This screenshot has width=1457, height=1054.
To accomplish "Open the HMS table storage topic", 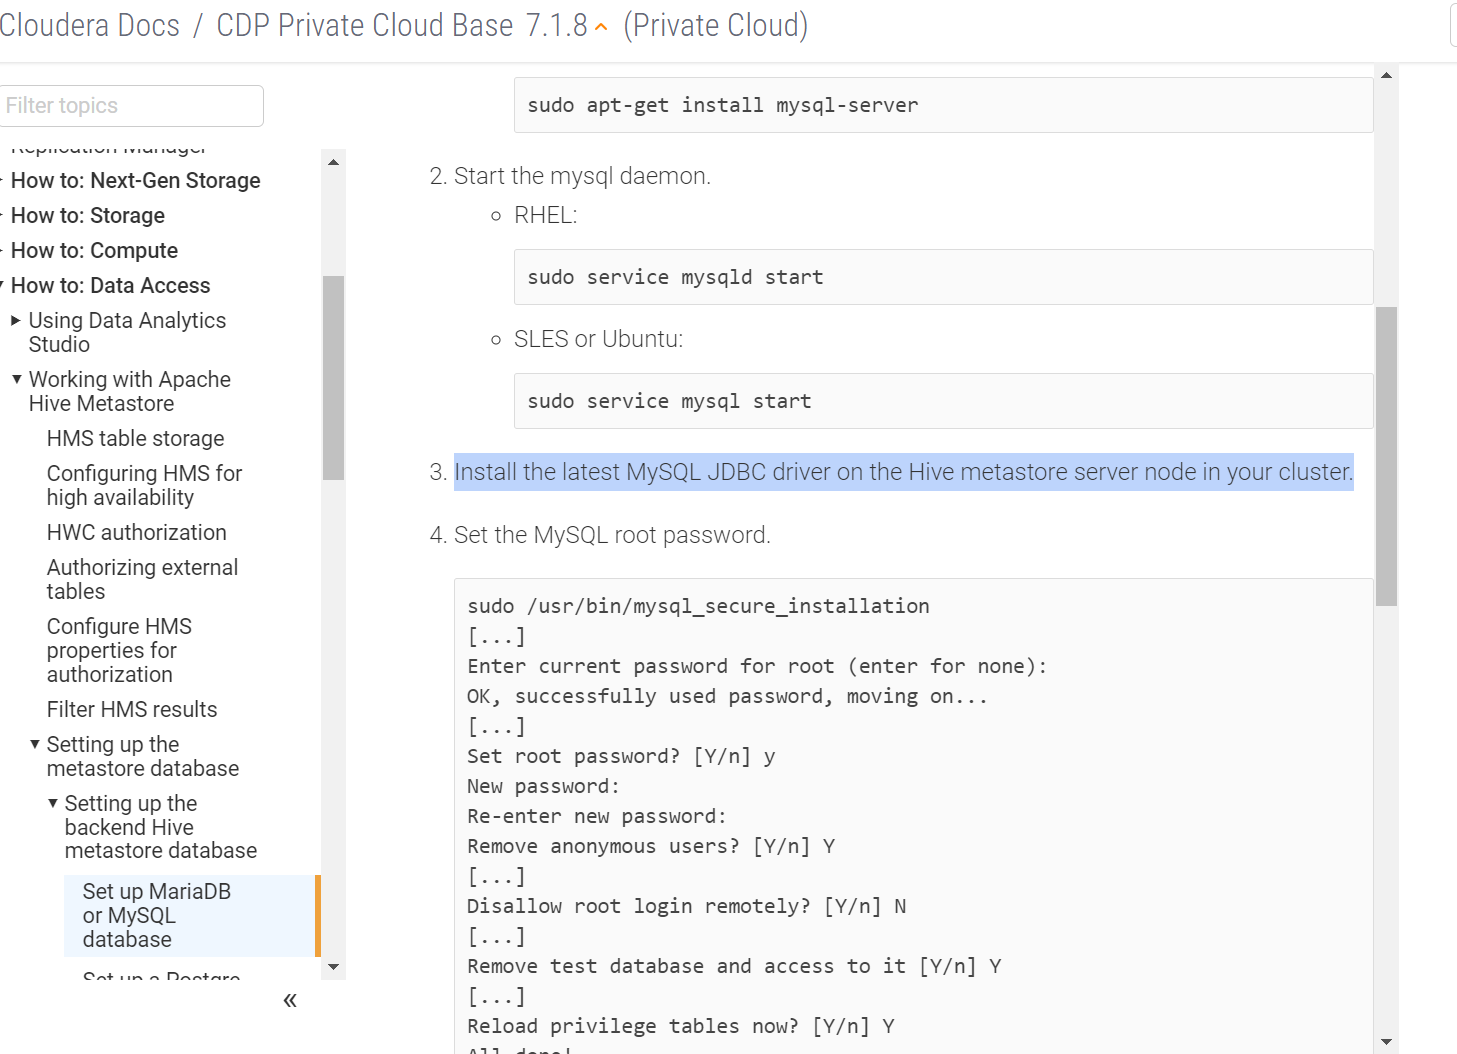I will [x=135, y=438].
